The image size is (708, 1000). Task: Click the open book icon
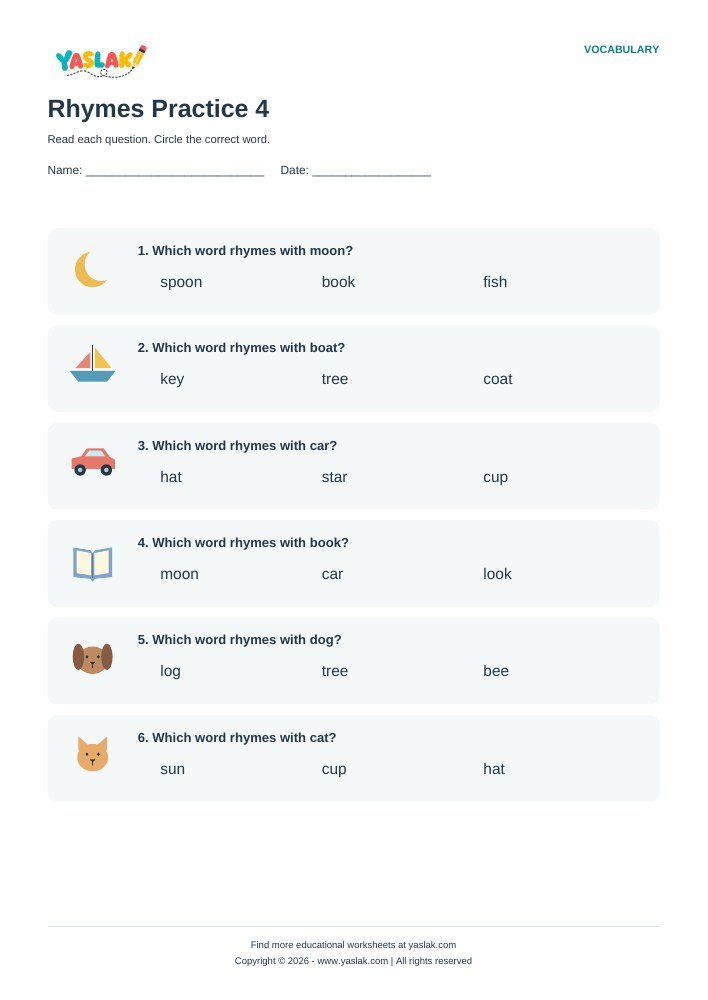click(x=92, y=563)
